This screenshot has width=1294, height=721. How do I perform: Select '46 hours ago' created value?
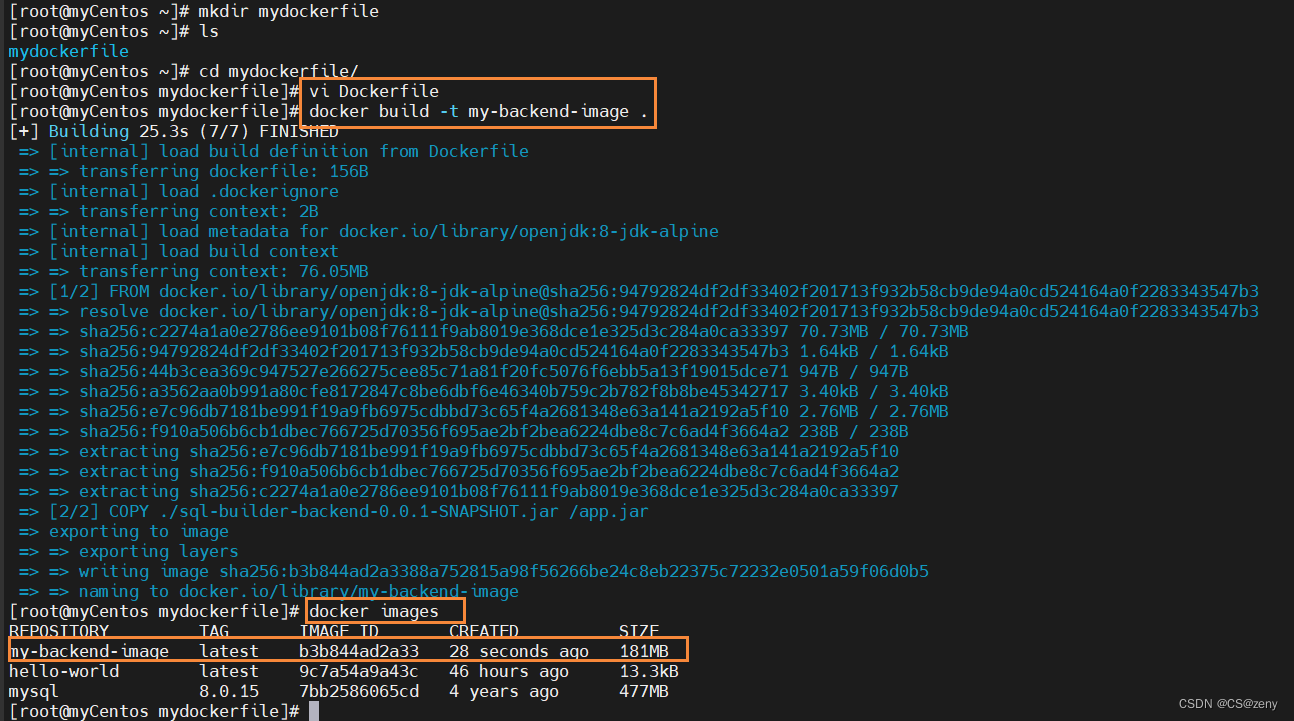509,671
